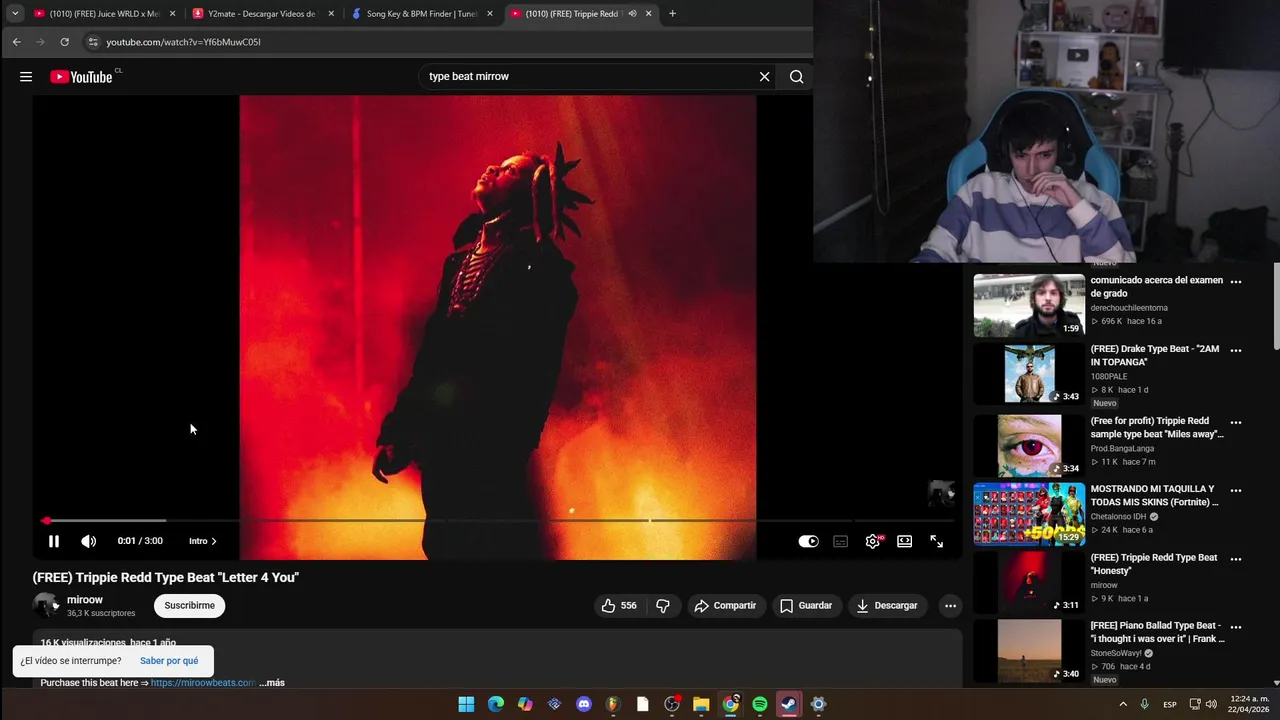1280x720 pixels.
Task: Open the ESP language switcher
Action: click(x=1170, y=704)
